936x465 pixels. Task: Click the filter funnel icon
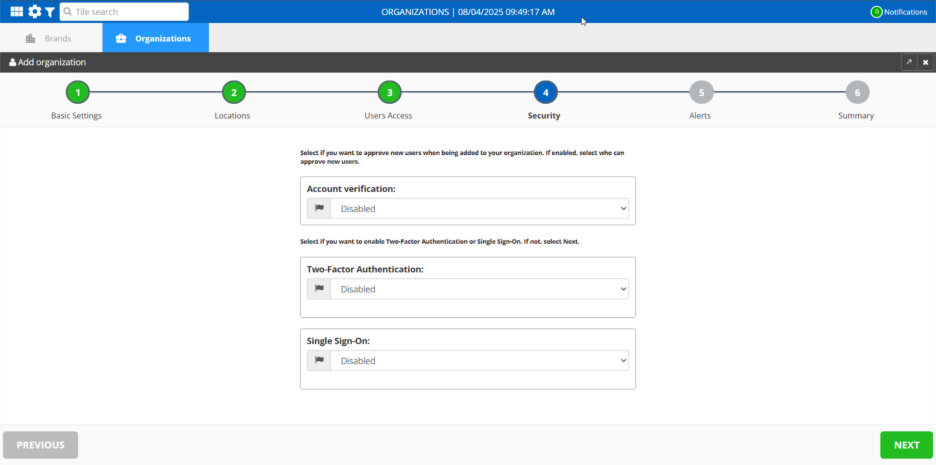(50, 12)
